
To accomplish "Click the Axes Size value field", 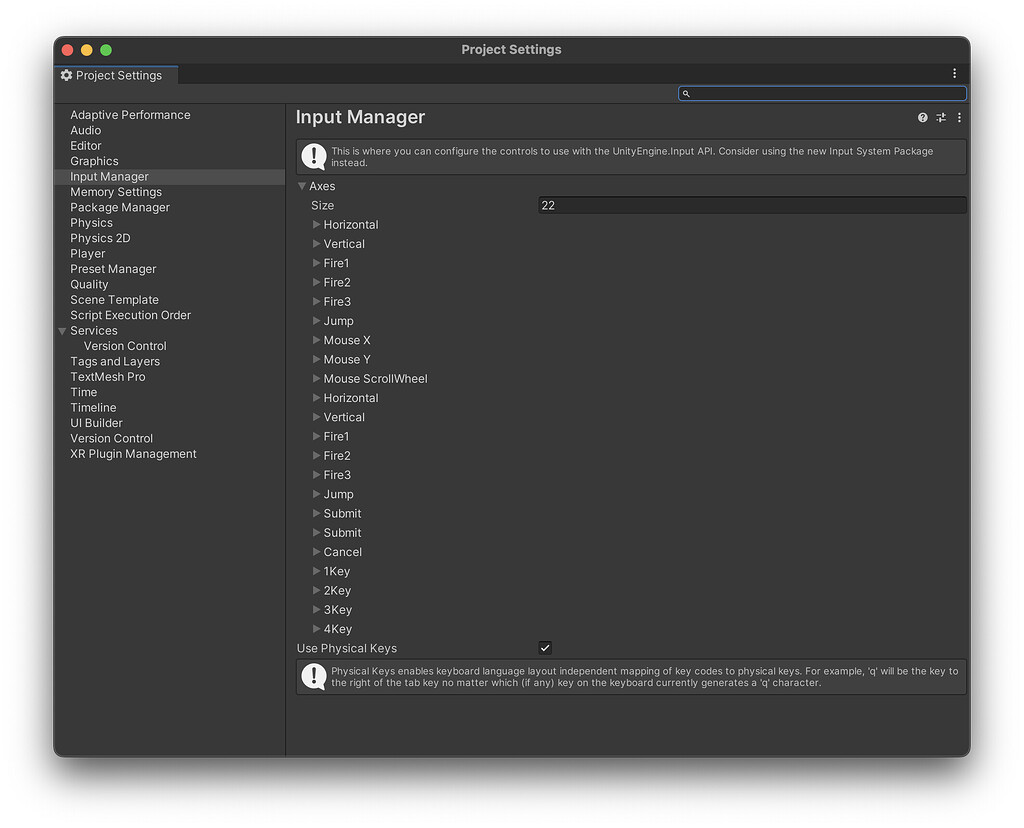I will pos(750,205).
